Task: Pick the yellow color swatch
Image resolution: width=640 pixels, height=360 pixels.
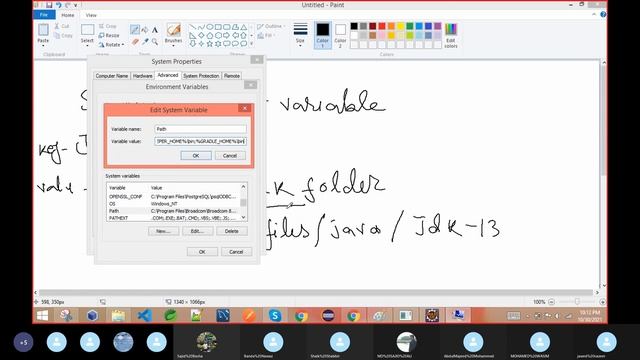Action: point(400,26)
